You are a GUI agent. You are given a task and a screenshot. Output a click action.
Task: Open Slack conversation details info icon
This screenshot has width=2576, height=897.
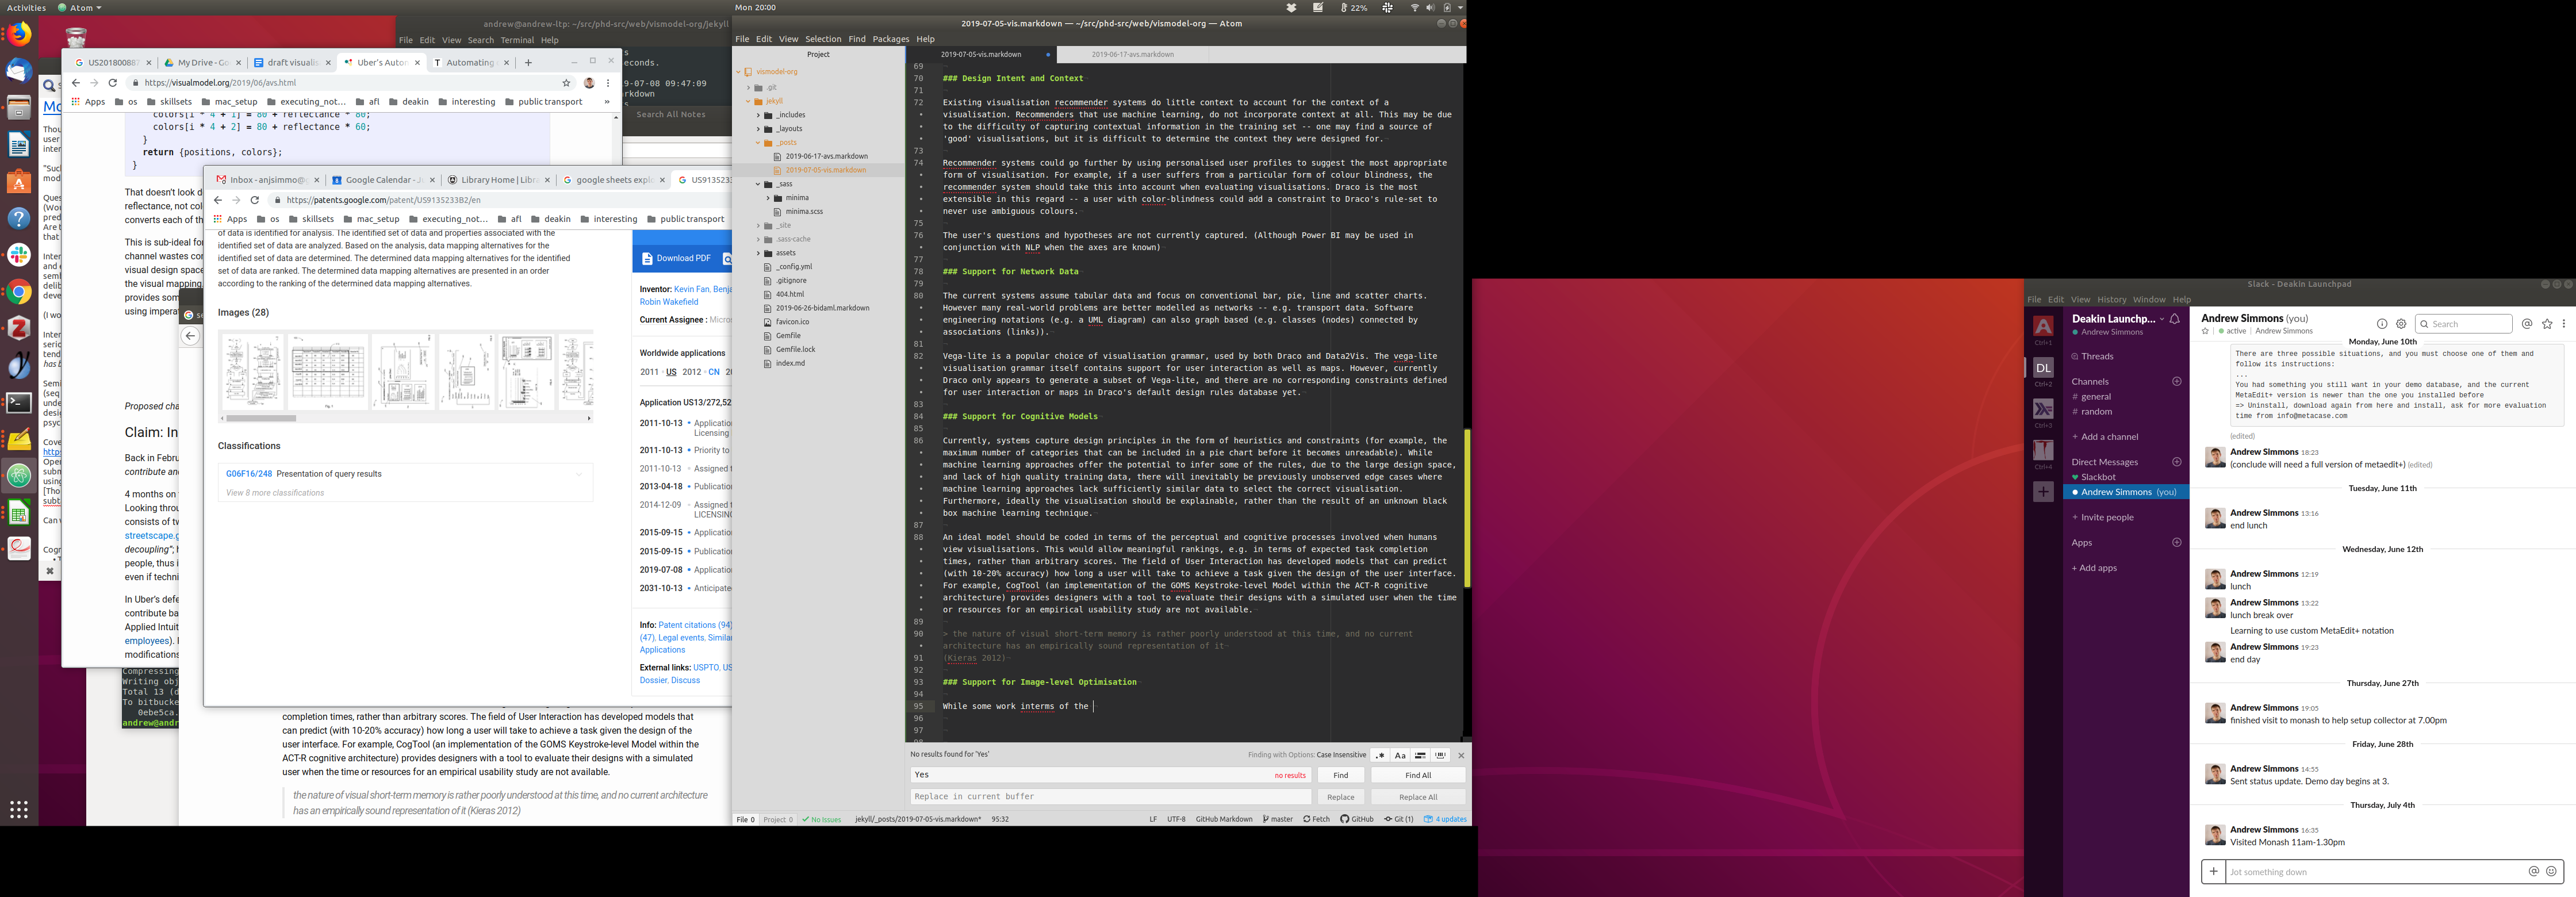tap(2381, 324)
